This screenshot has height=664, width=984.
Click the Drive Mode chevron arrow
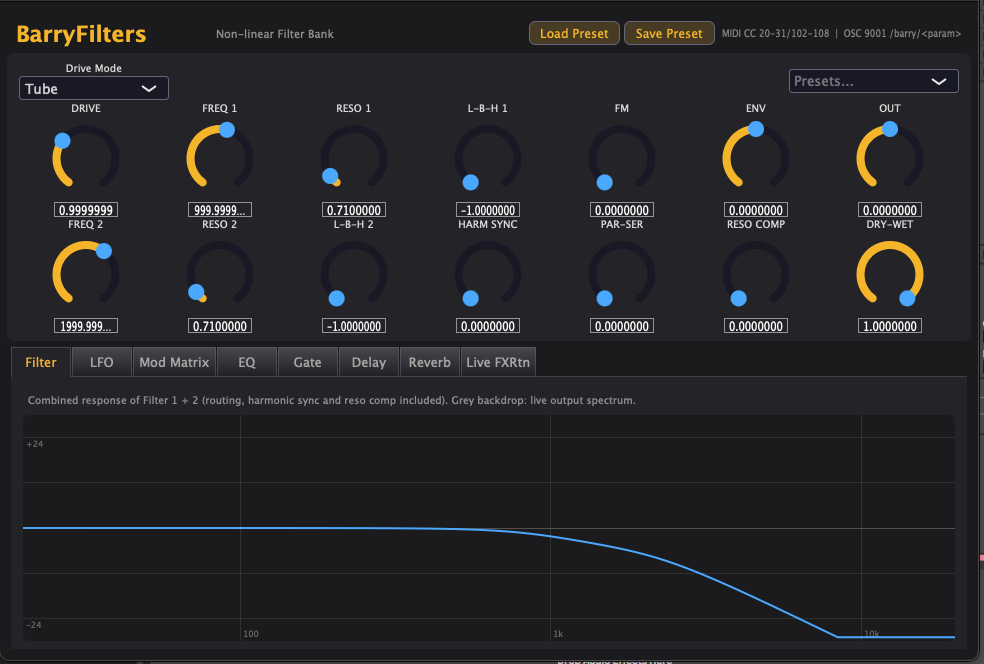point(149,88)
